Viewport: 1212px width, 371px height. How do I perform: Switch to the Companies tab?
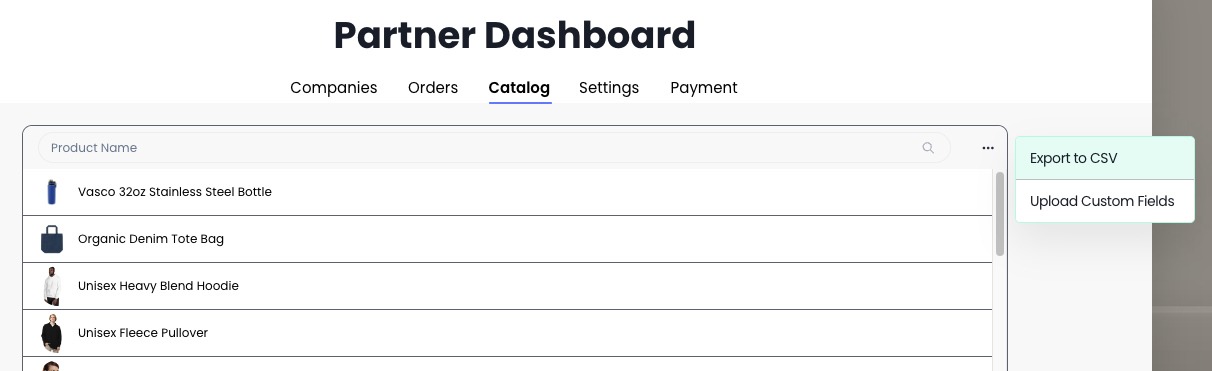click(334, 88)
